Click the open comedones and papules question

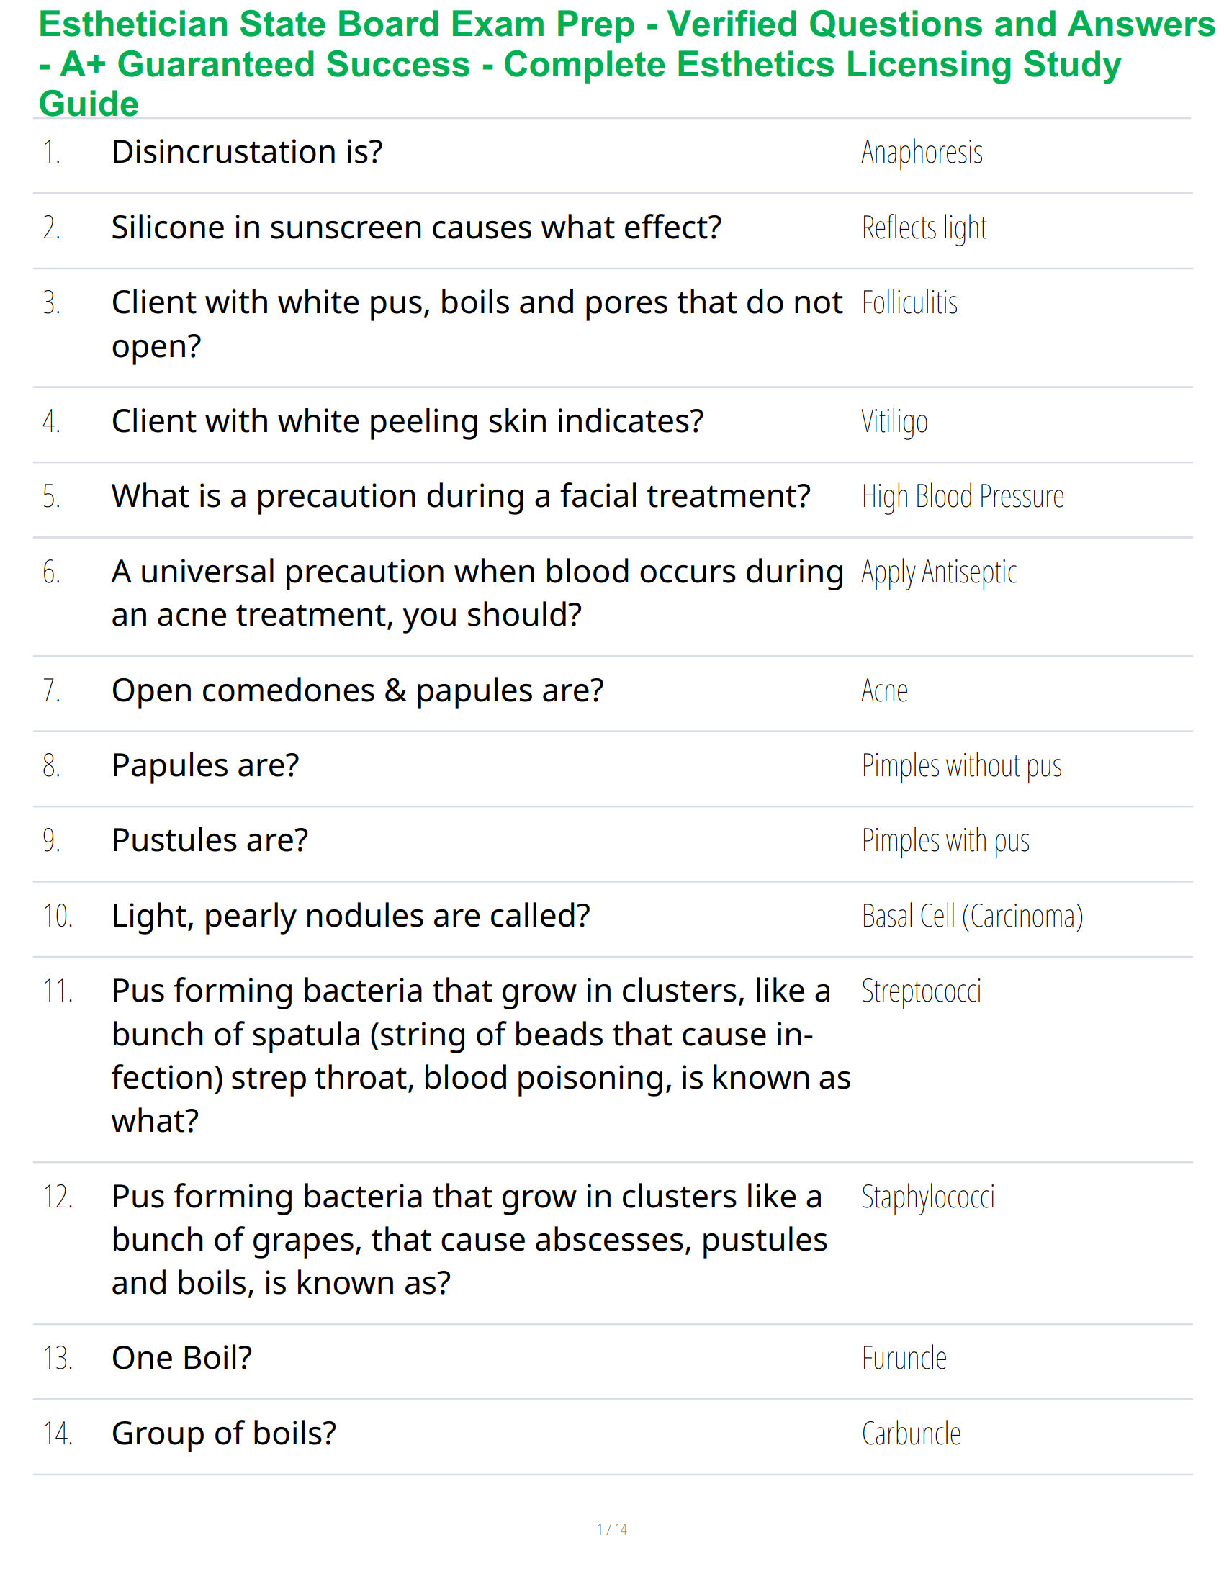358,691
